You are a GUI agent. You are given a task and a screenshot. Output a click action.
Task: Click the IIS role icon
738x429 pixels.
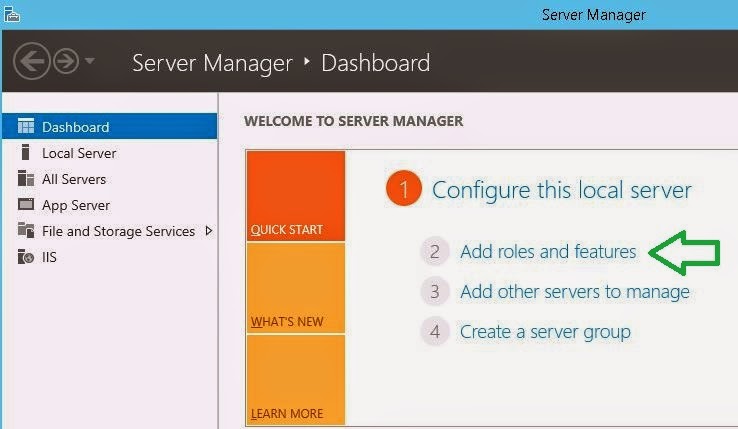pyautogui.click(x=26, y=257)
